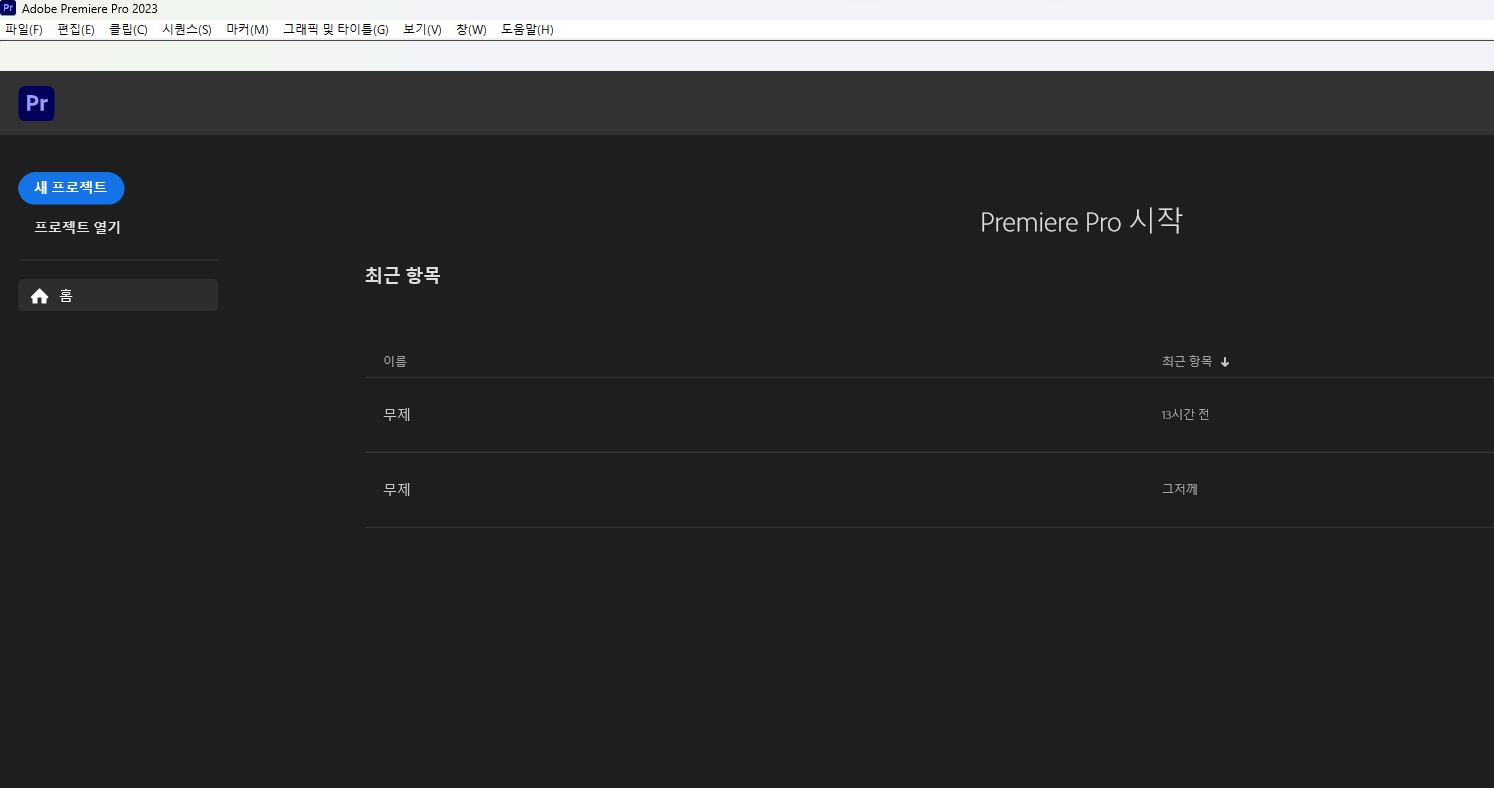Open the 파일(F) menu

point(24,30)
